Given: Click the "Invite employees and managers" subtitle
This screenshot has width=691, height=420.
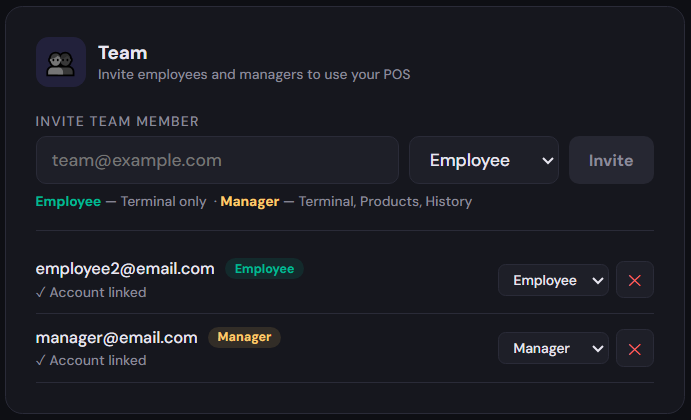Looking at the screenshot, I should pyautogui.click(x=254, y=74).
